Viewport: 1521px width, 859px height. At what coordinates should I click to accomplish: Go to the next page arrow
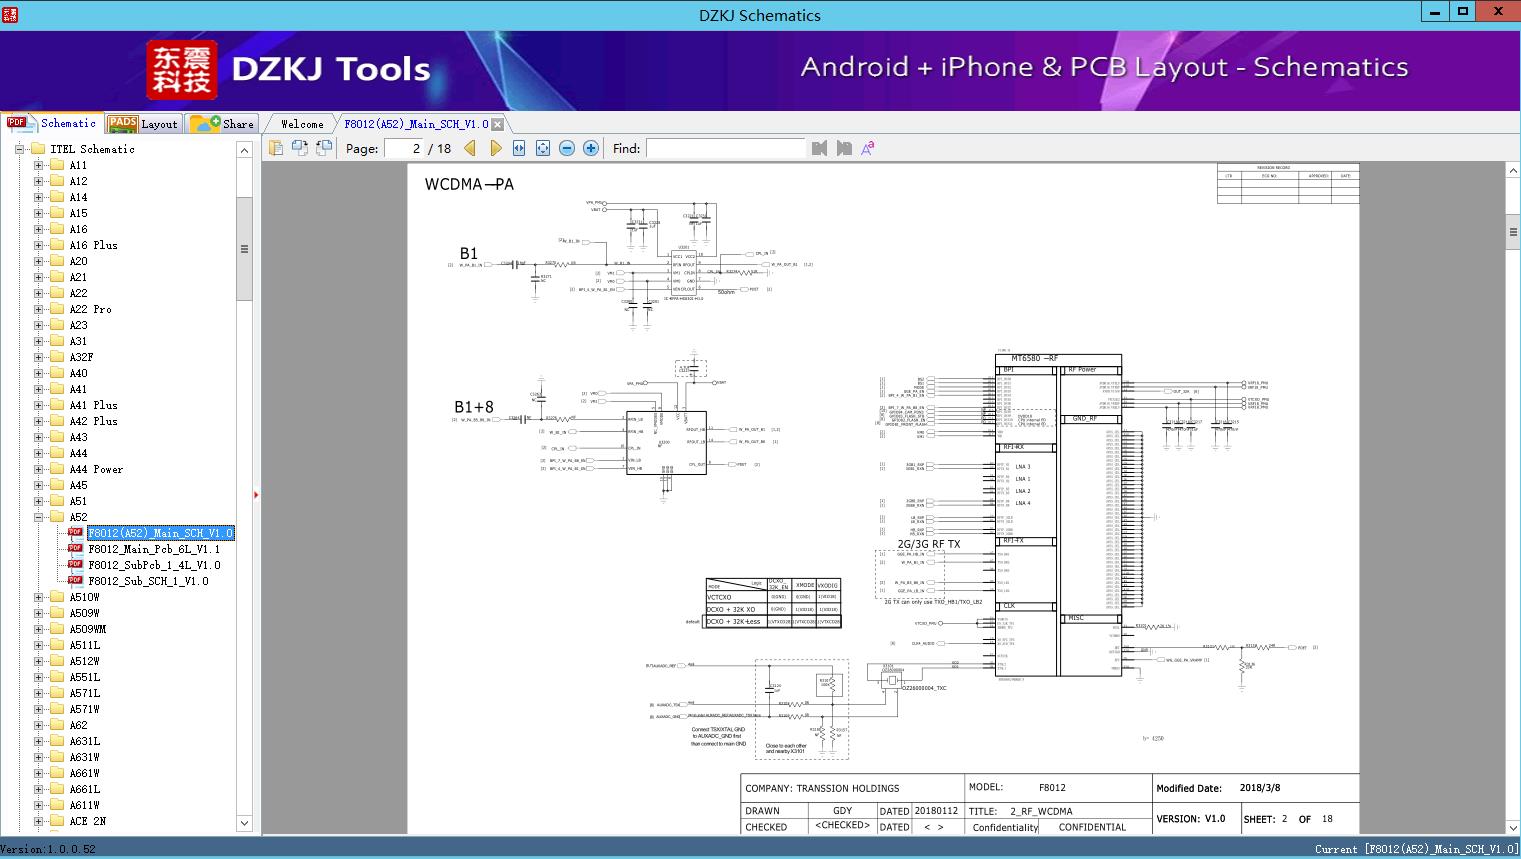coord(495,148)
